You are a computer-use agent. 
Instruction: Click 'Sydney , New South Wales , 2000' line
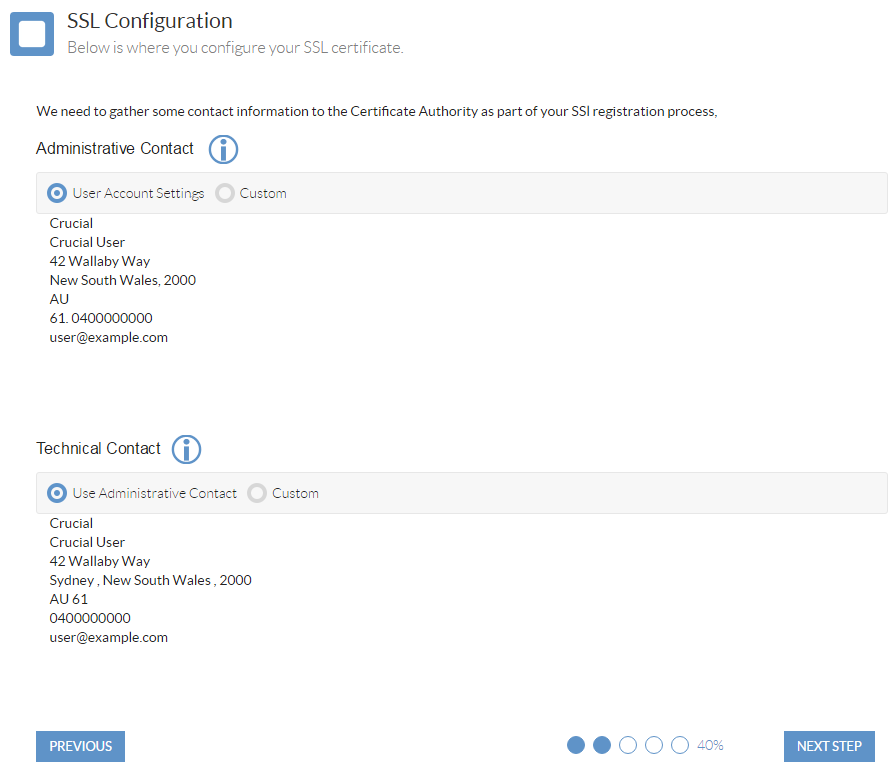(x=150, y=580)
